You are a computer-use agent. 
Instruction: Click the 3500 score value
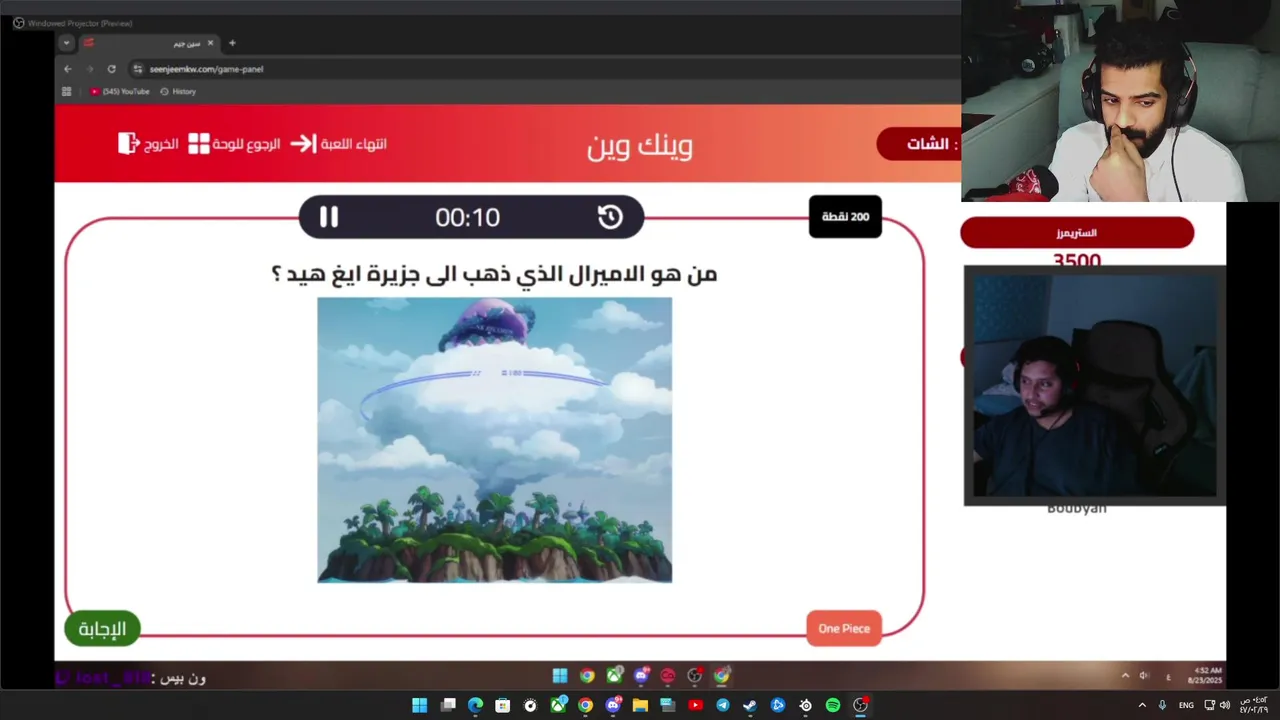tap(1077, 260)
